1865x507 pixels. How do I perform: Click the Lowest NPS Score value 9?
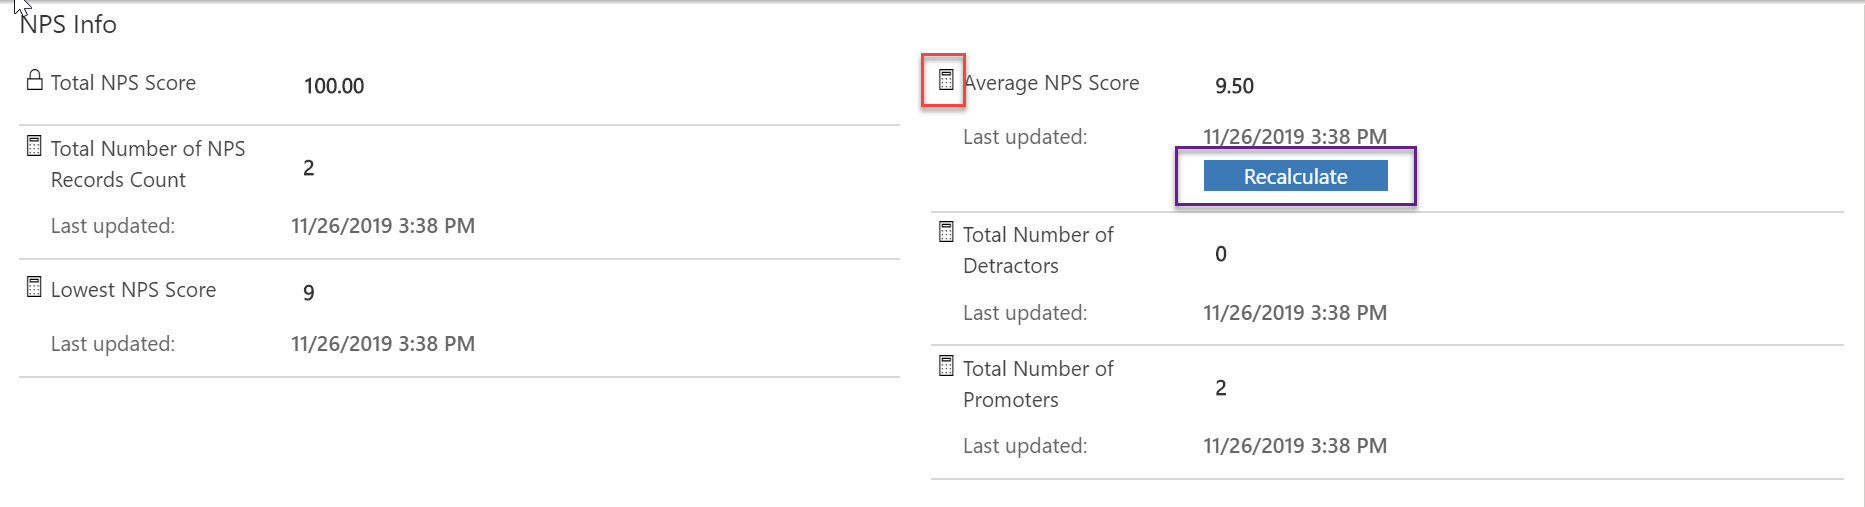309,292
